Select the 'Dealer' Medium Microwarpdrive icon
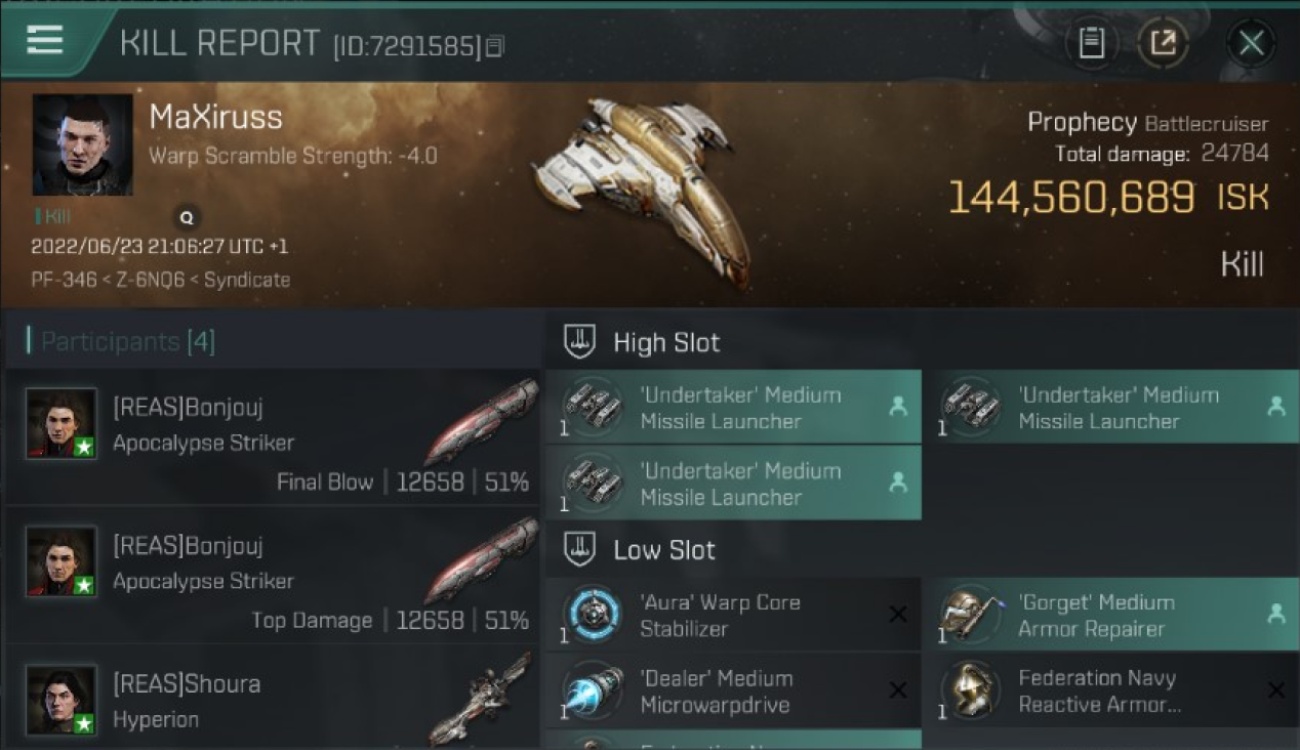 (x=592, y=690)
